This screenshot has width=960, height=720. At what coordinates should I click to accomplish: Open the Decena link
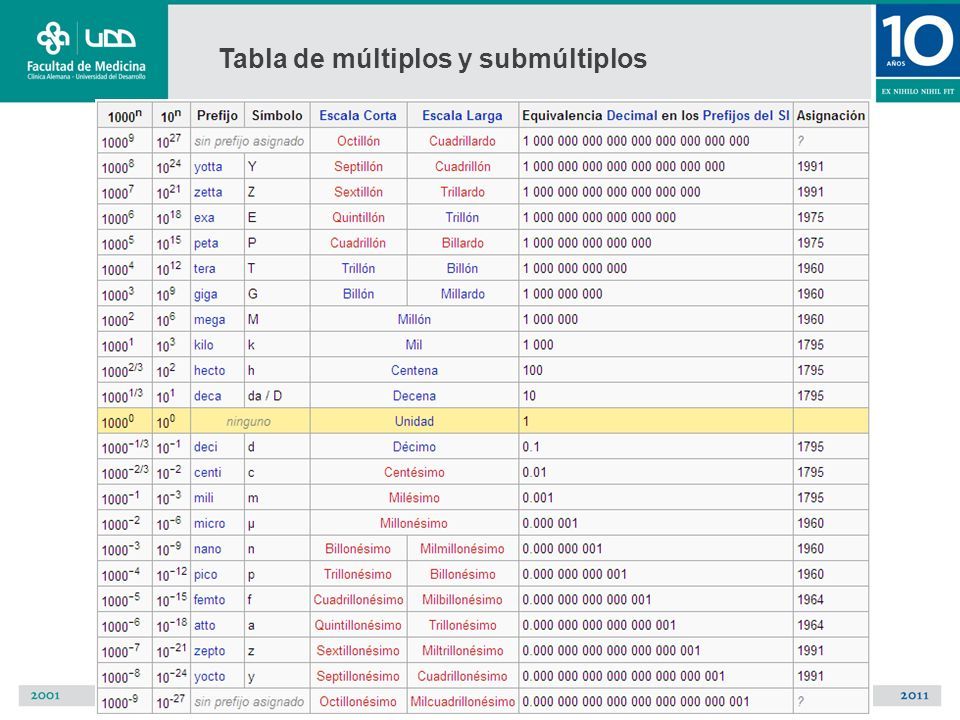414,396
